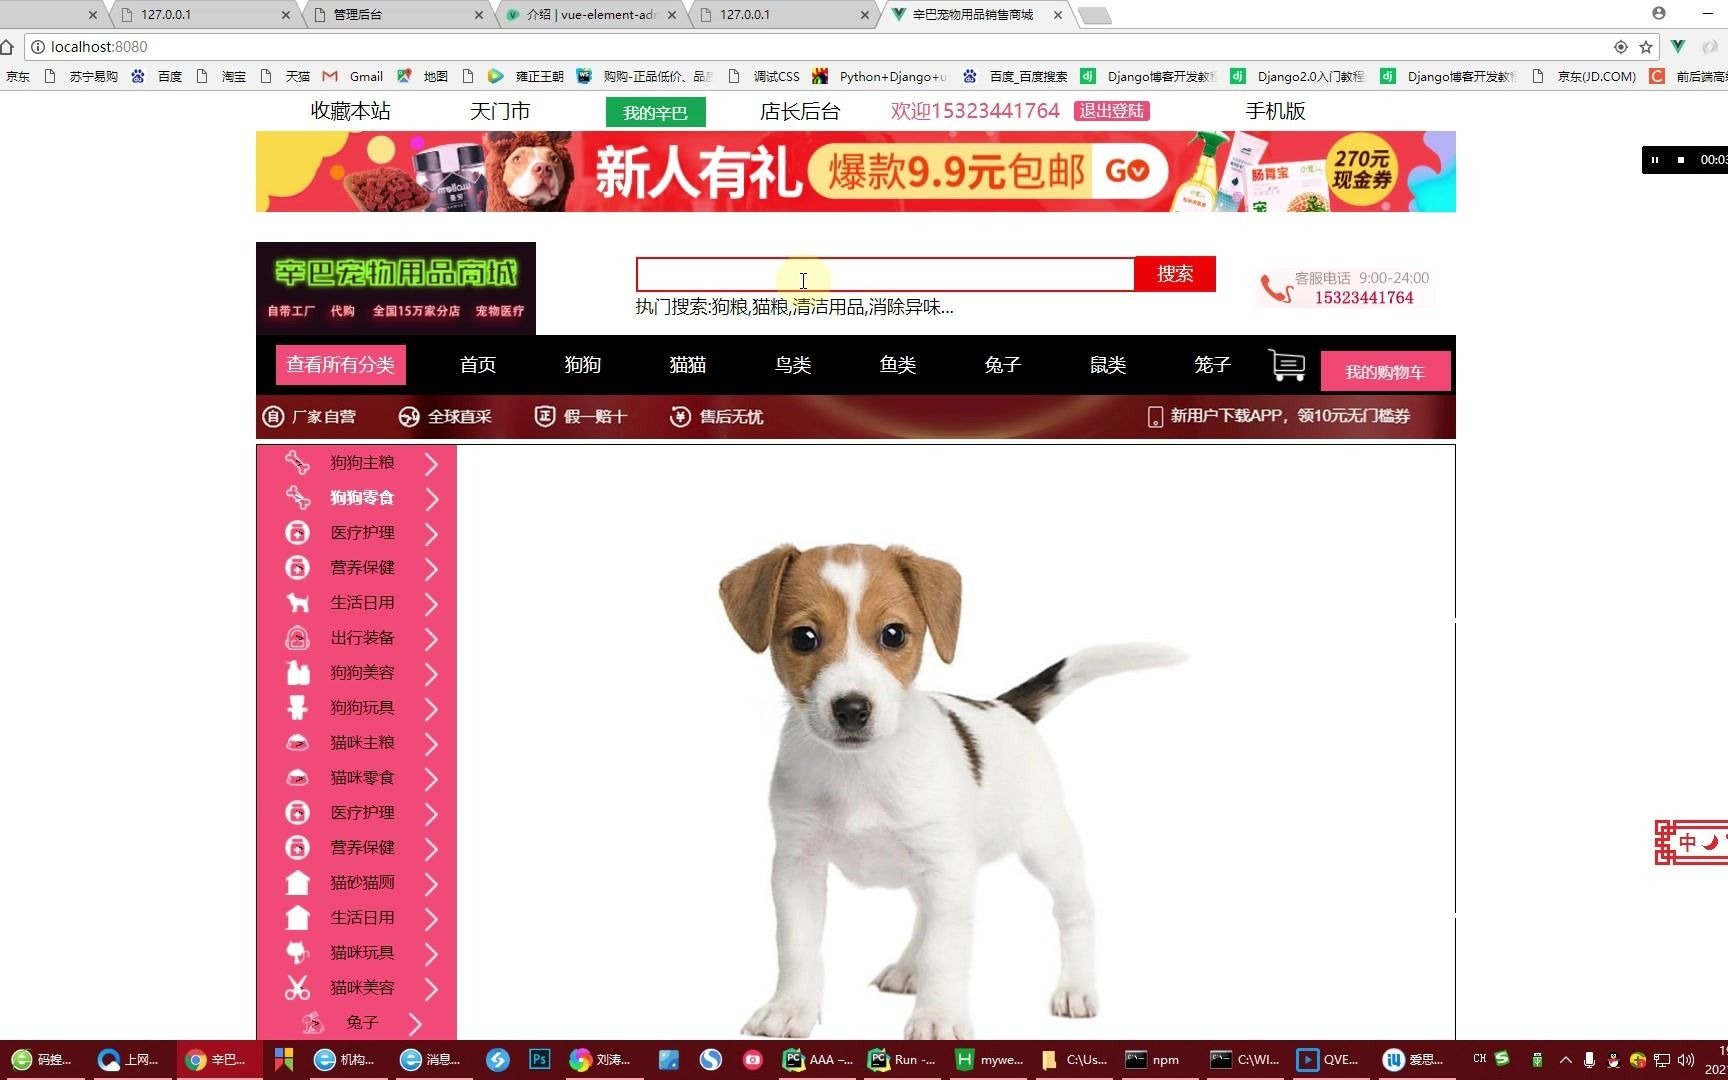Open the shopping cart icon
This screenshot has width=1728, height=1080.
point(1287,365)
